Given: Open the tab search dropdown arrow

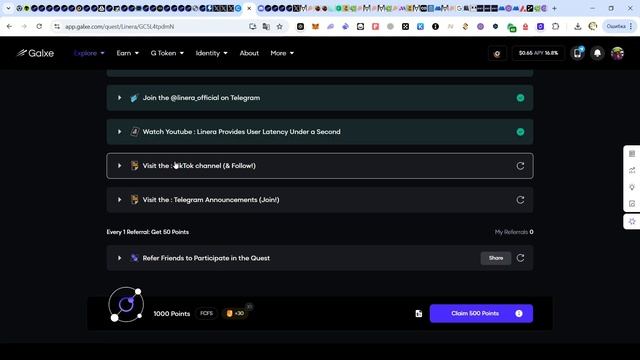Looking at the screenshot, I should pyautogui.click(x=8, y=8).
